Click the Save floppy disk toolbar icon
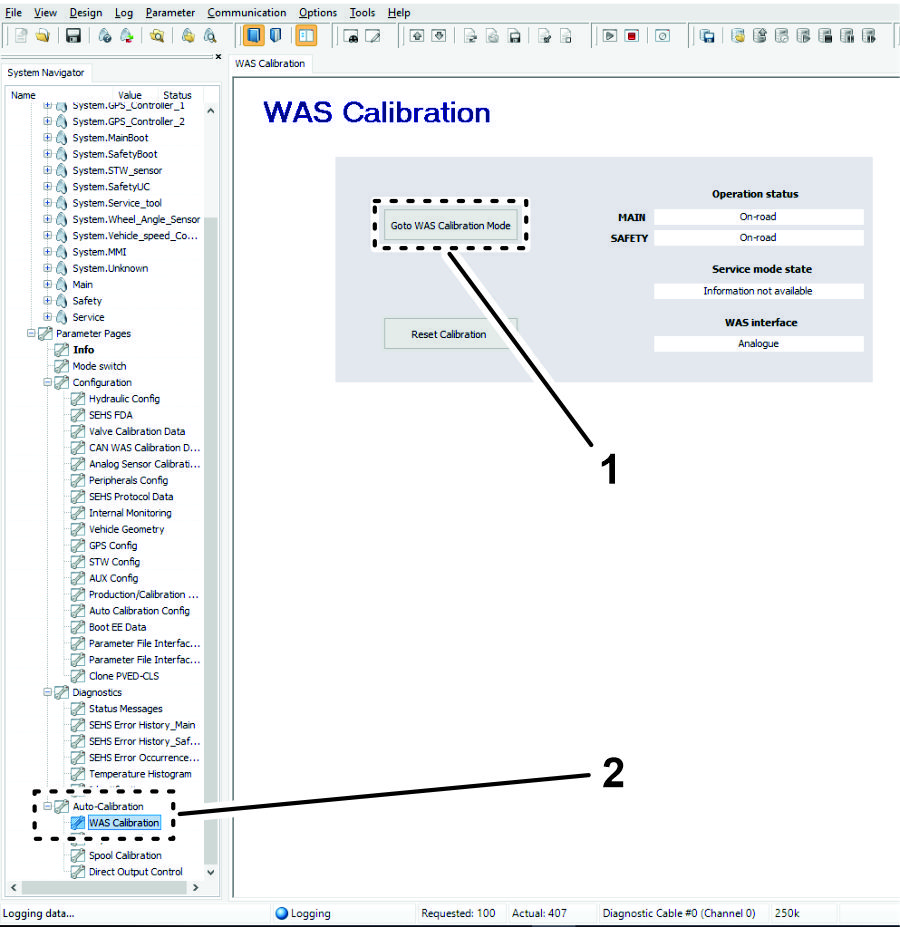The width and height of the screenshot is (900, 927). click(73, 36)
